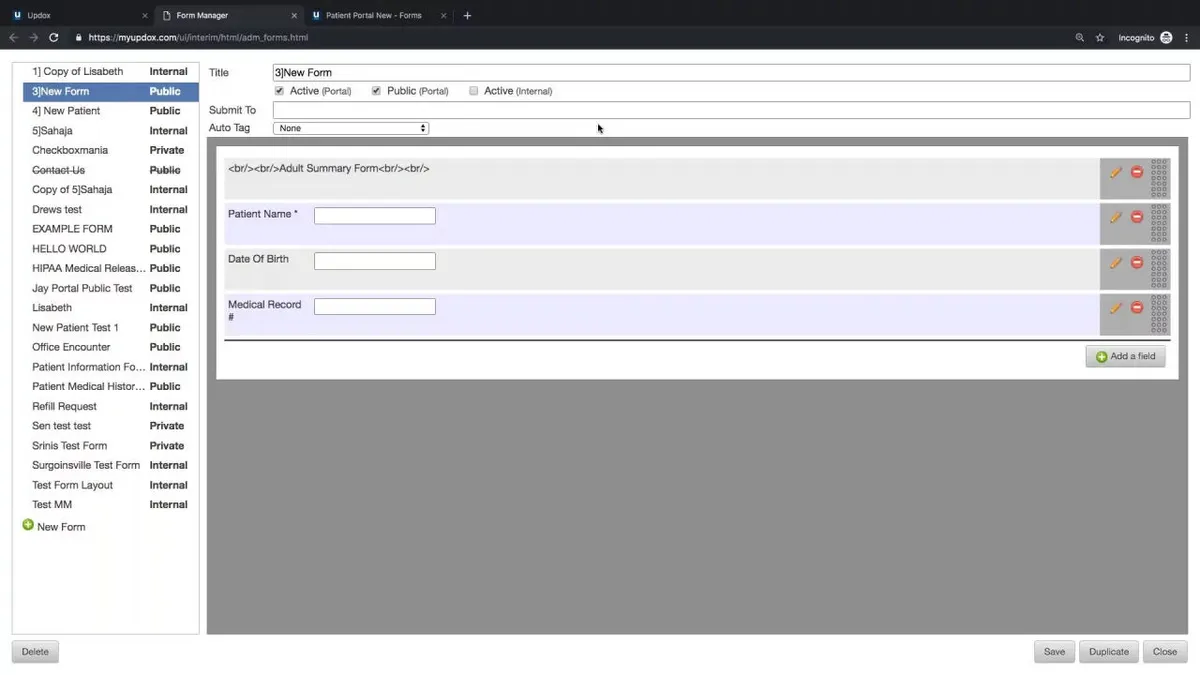Image resolution: width=1200 pixels, height=675 pixels.
Task: Grab the Medical Record # drag handle
Action: (x=1159, y=314)
